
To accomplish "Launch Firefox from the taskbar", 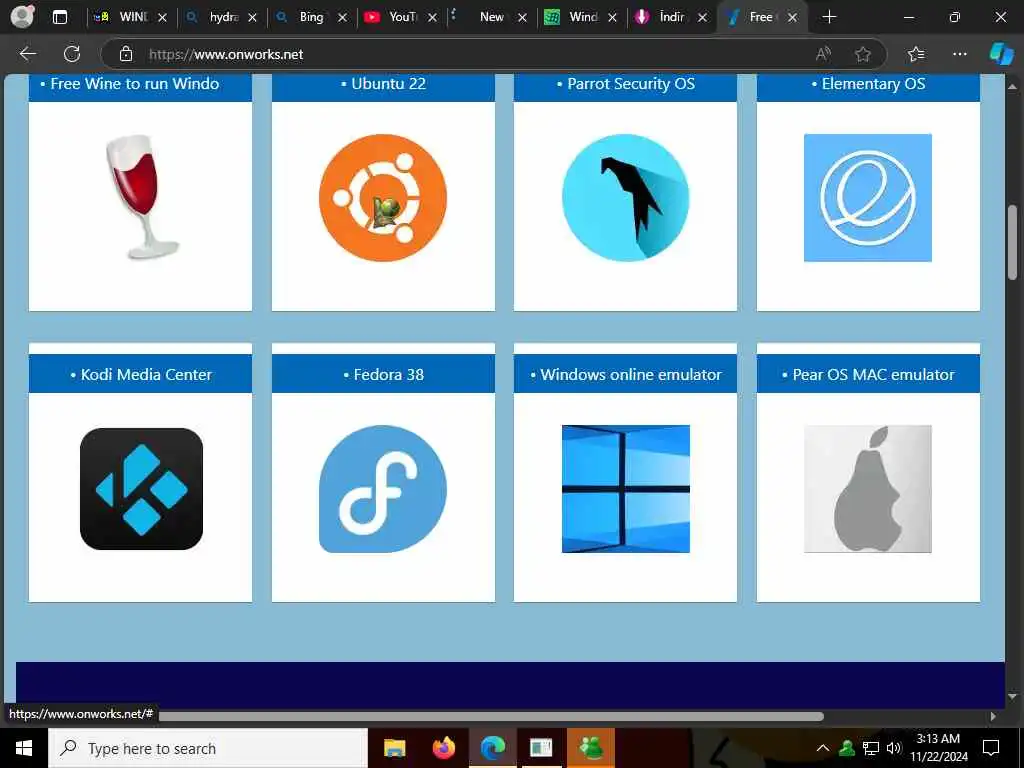I will coord(444,748).
